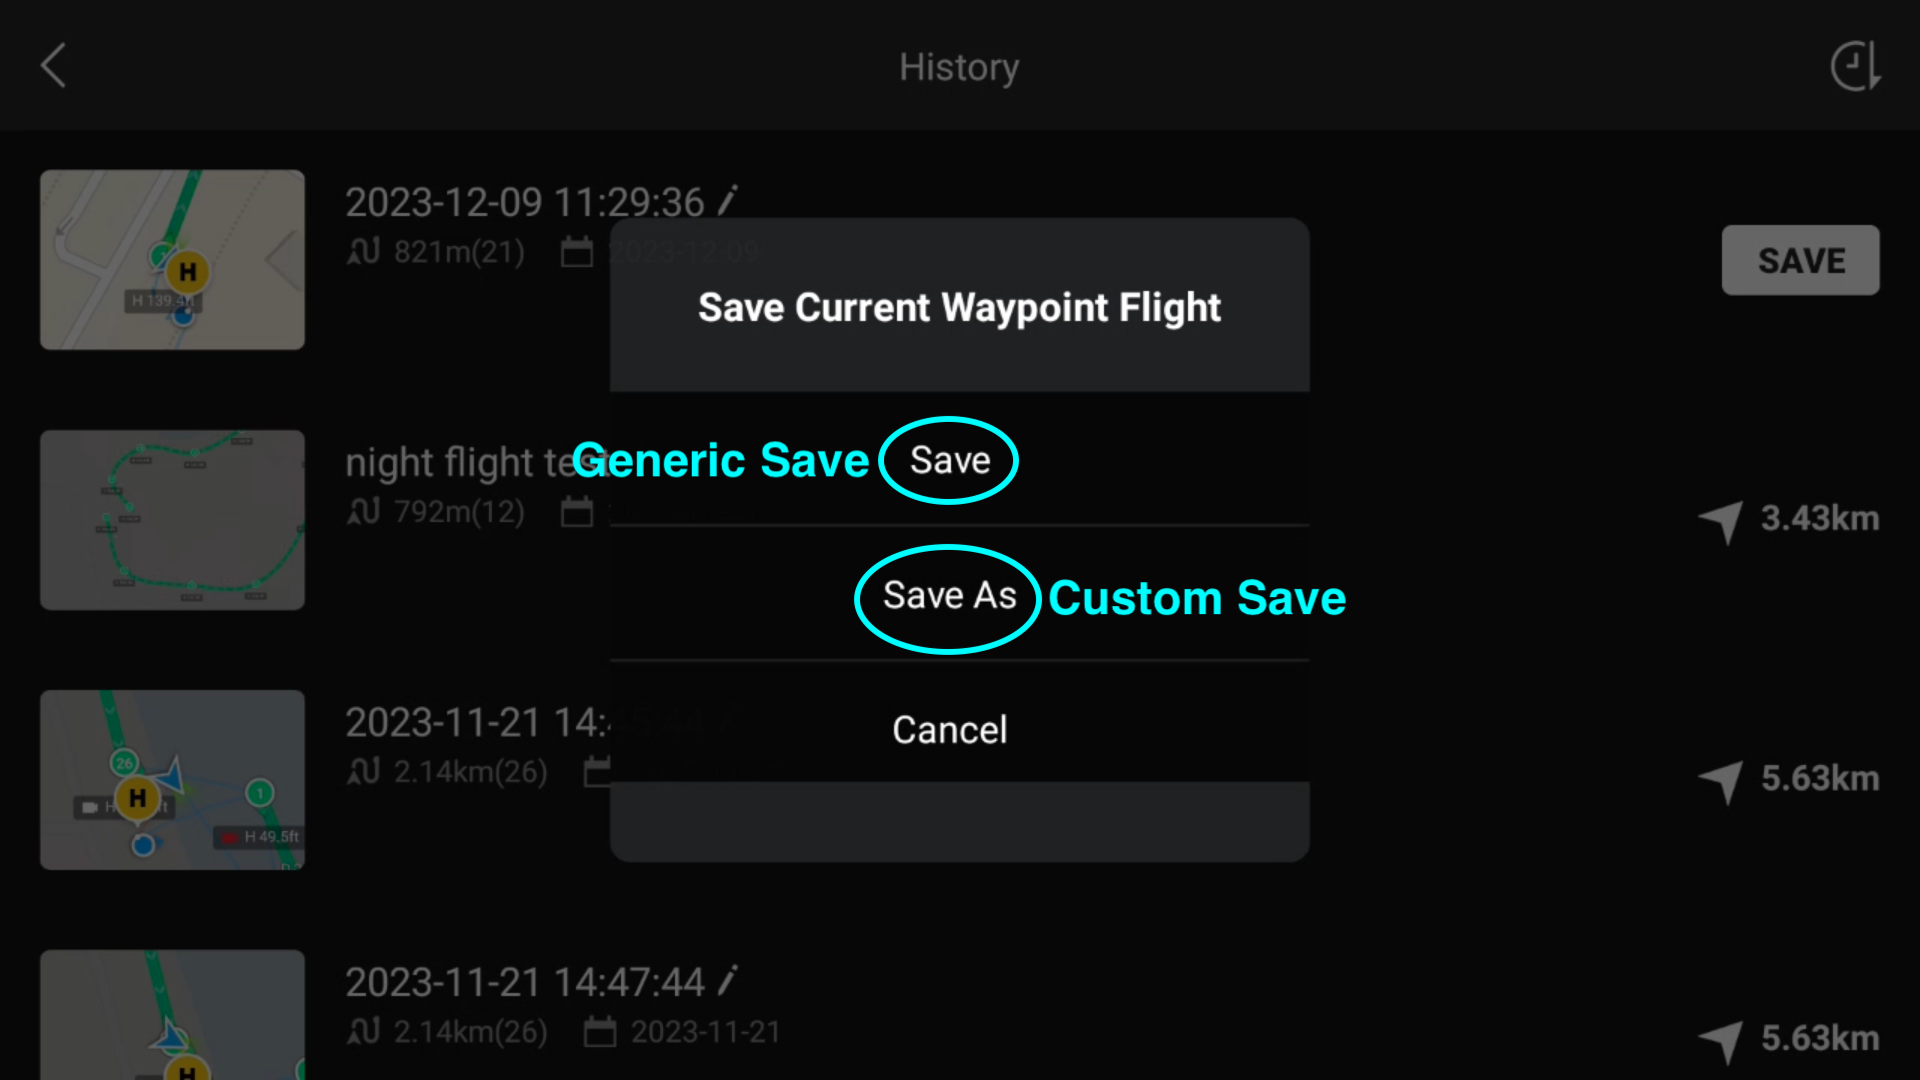Go back using the top-left arrow
This screenshot has width=1920, height=1080.
click(x=54, y=66)
